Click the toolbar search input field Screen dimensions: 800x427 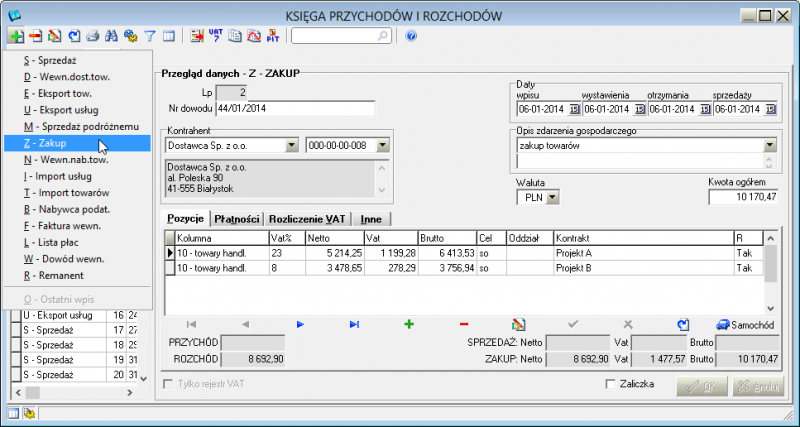click(341, 36)
